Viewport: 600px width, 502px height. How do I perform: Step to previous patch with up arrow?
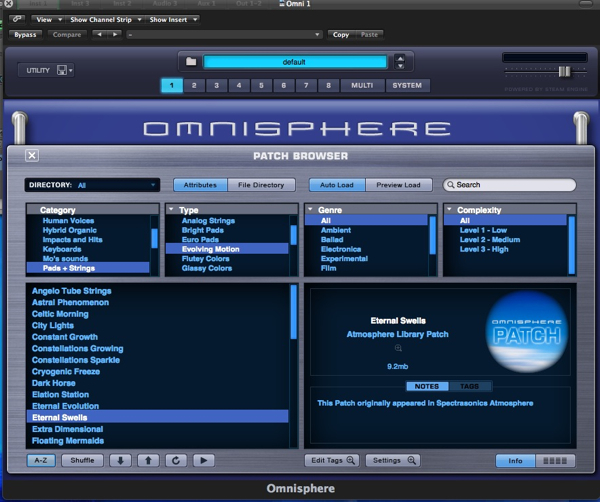click(148, 460)
